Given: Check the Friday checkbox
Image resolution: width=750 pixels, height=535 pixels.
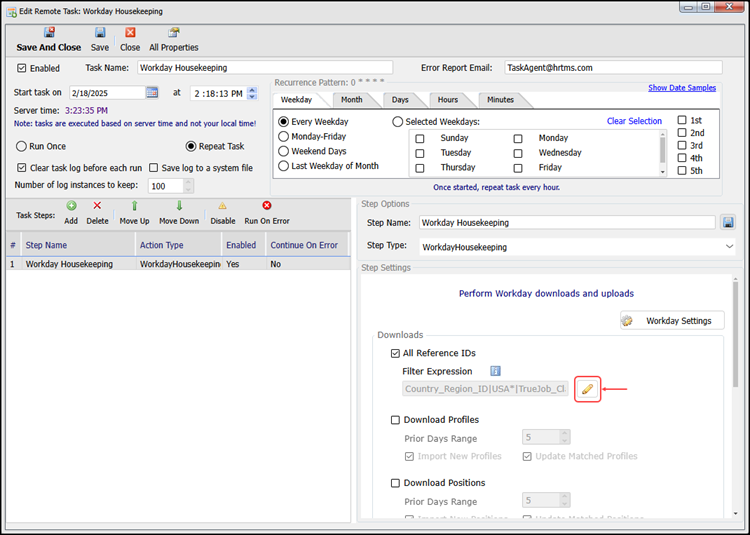Looking at the screenshot, I should [x=518, y=168].
